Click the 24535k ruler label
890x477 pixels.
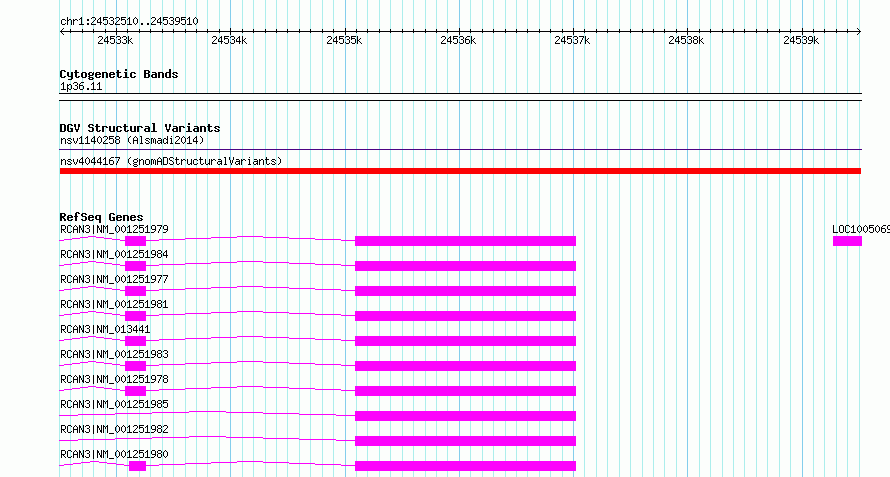pyautogui.click(x=344, y=40)
